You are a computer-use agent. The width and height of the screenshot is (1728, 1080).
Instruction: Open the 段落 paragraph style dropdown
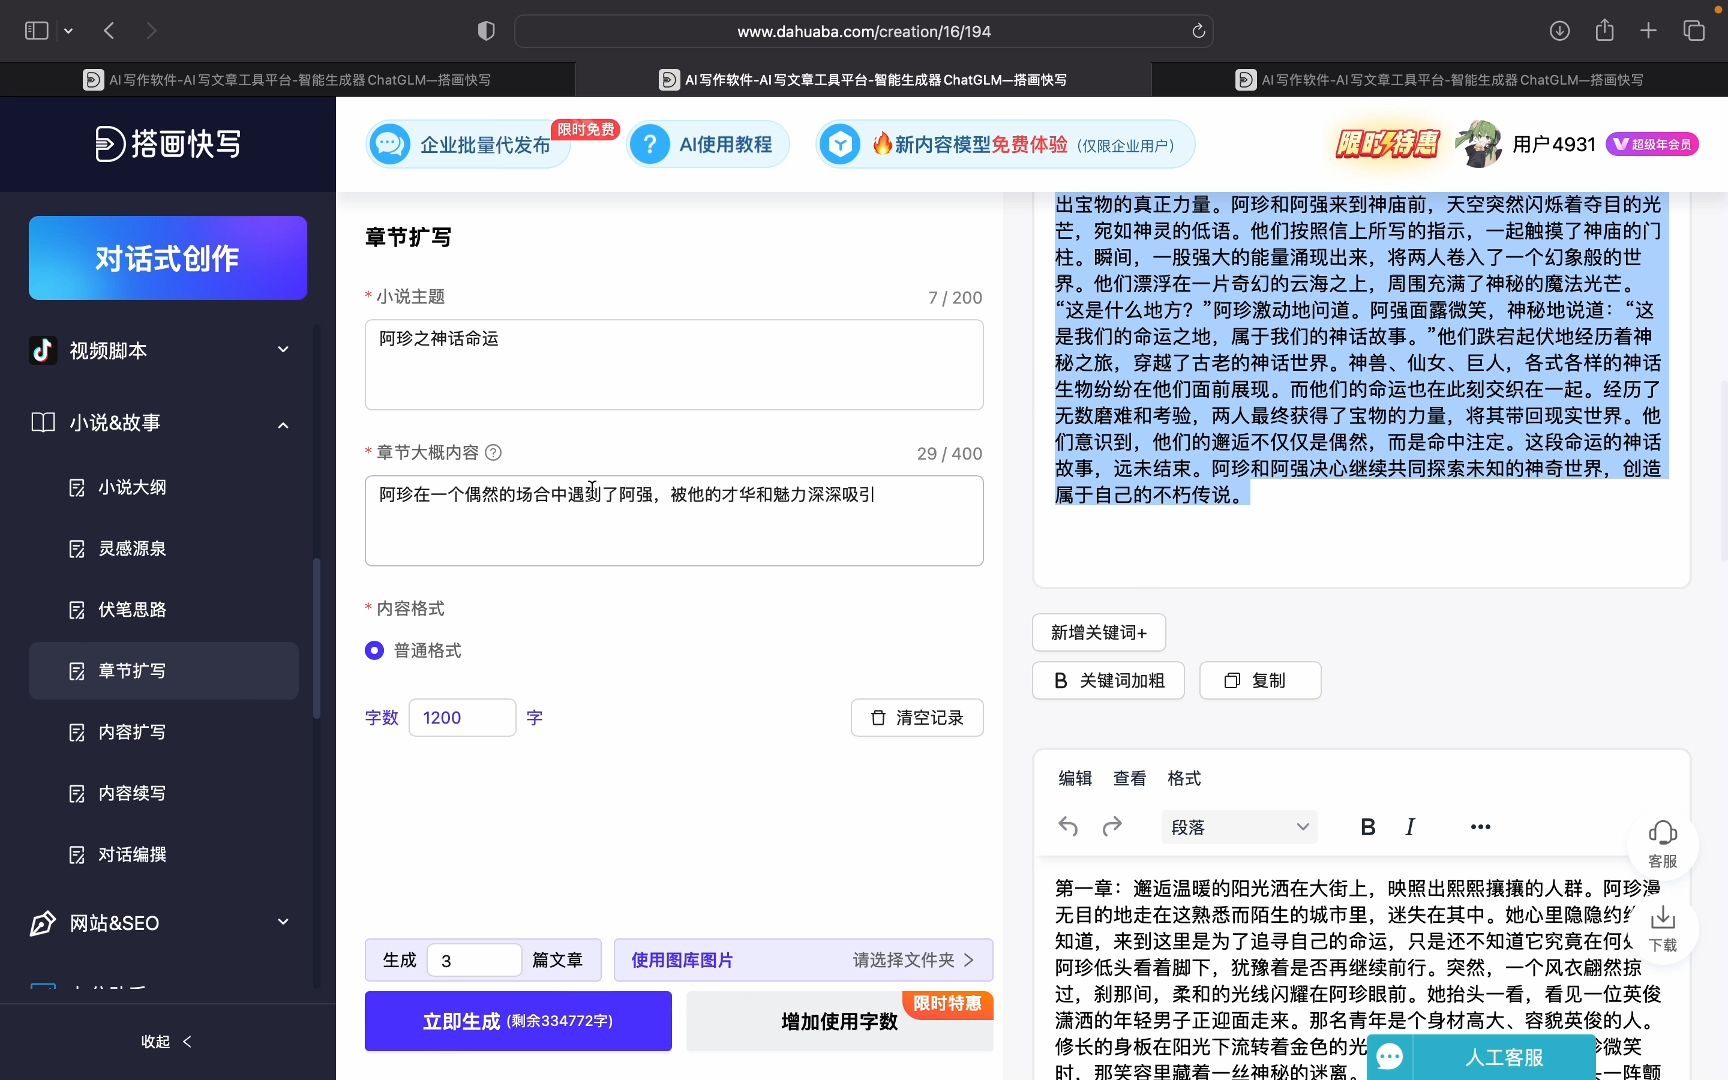(x=1240, y=827)
